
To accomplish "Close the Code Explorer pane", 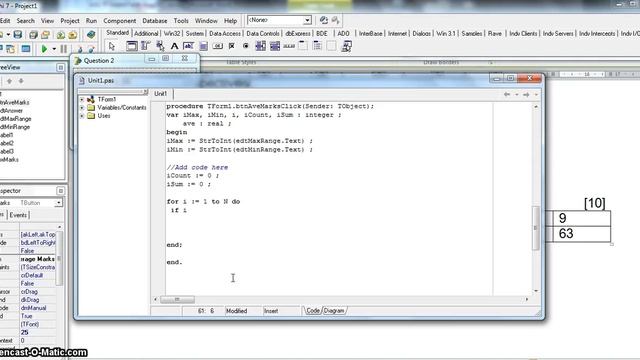I will [x=145, y=92].
